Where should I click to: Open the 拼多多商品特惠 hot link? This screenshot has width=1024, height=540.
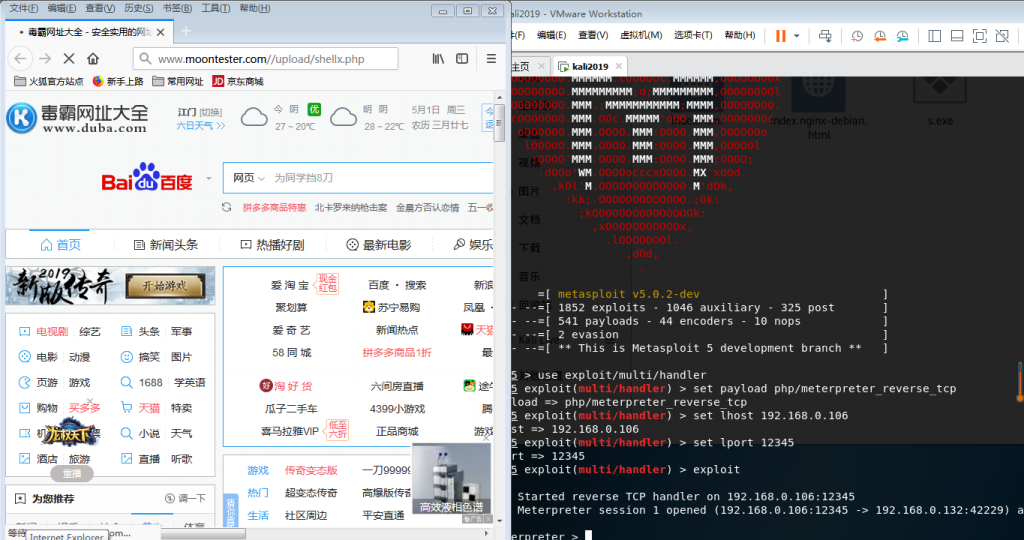tap(274, 208)
